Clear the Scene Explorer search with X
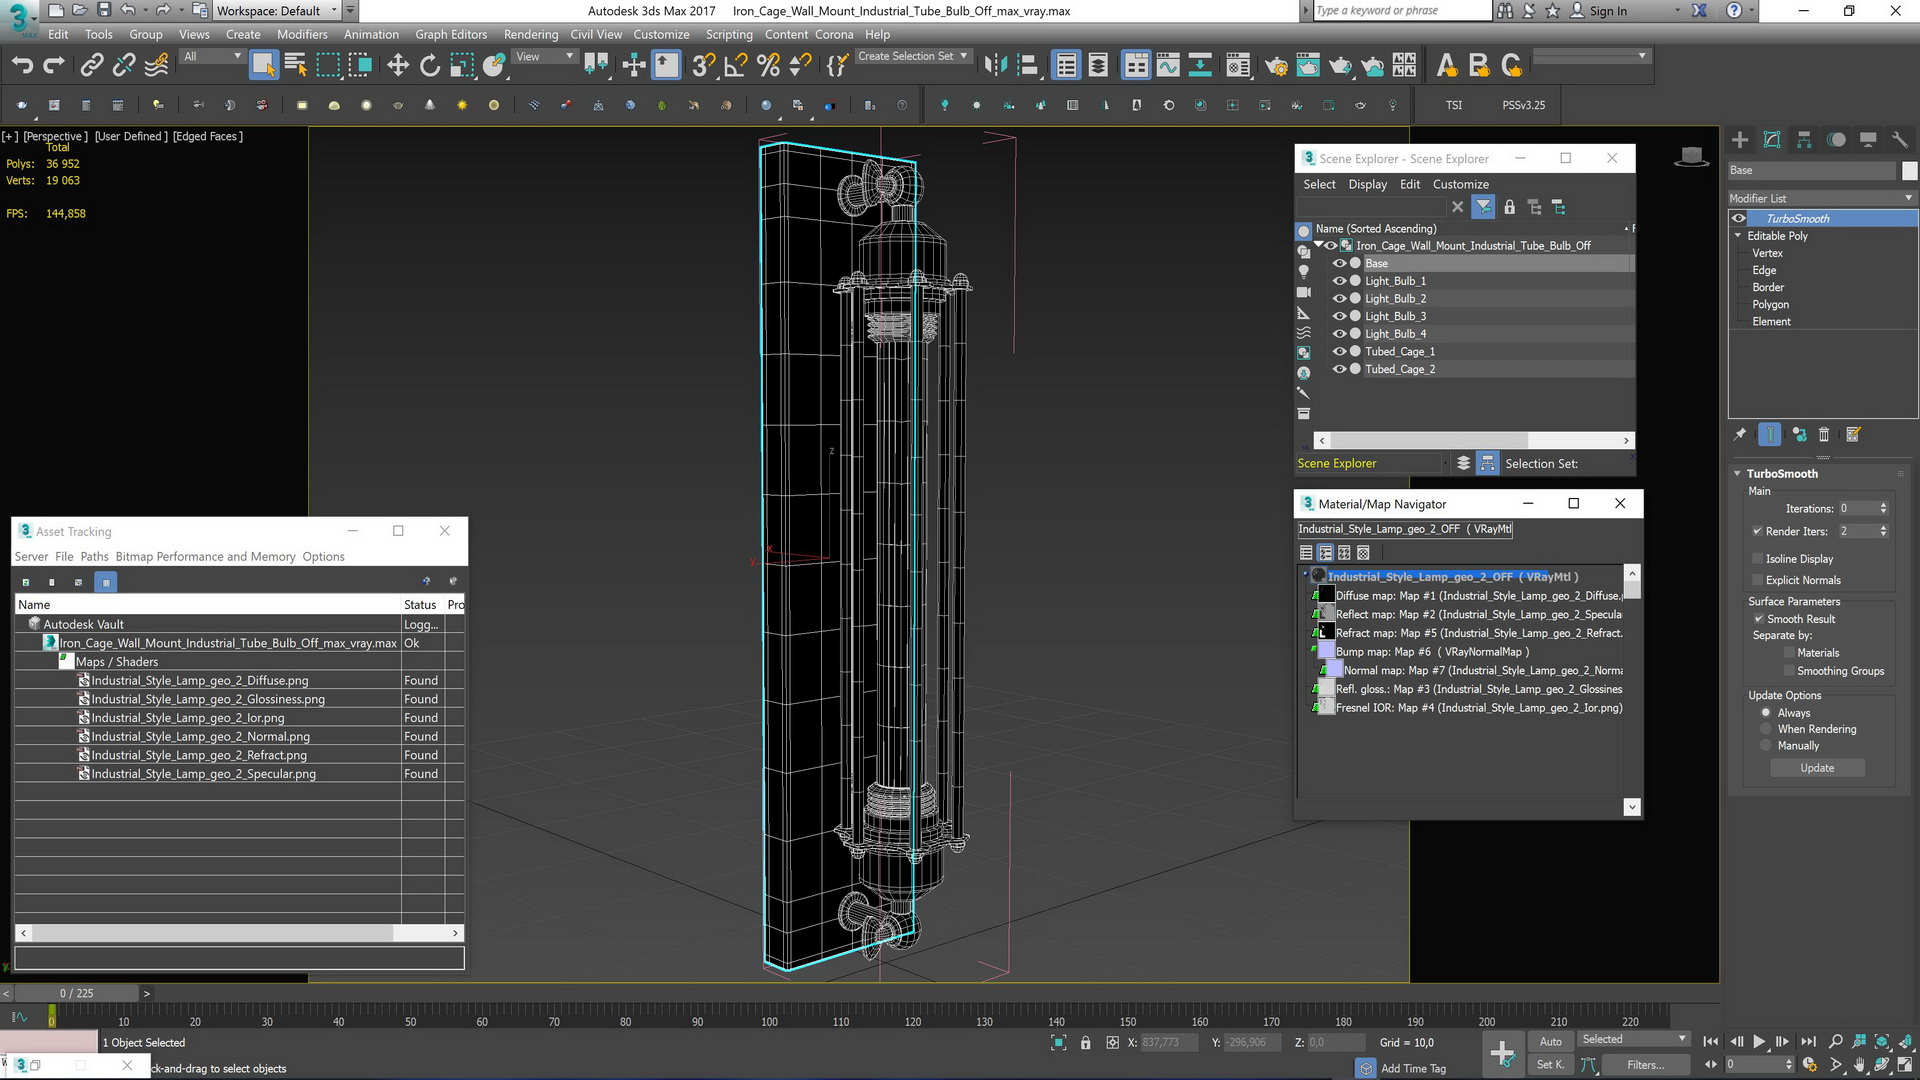 pos(1458,207)
